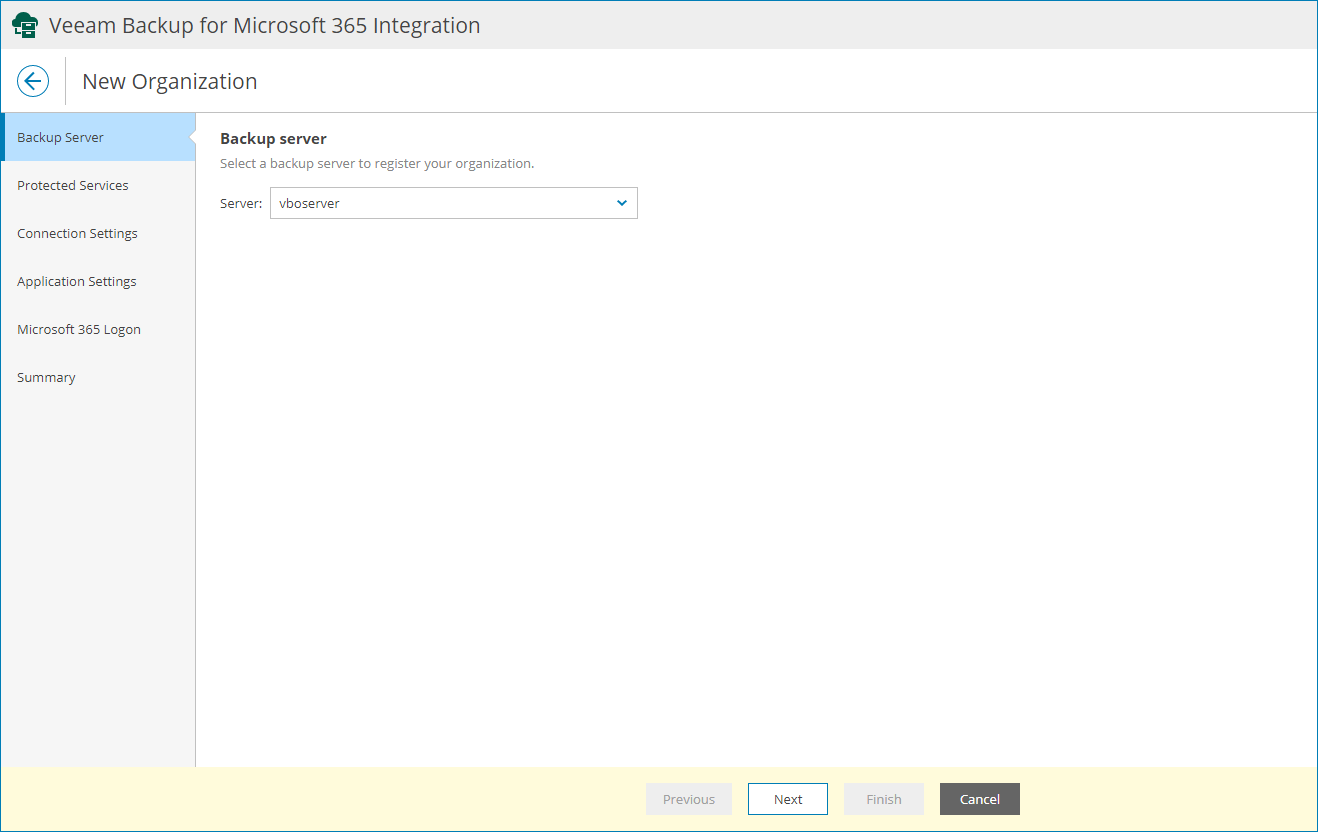Expand the Server dropdown arrow

(x=622, y=203)
